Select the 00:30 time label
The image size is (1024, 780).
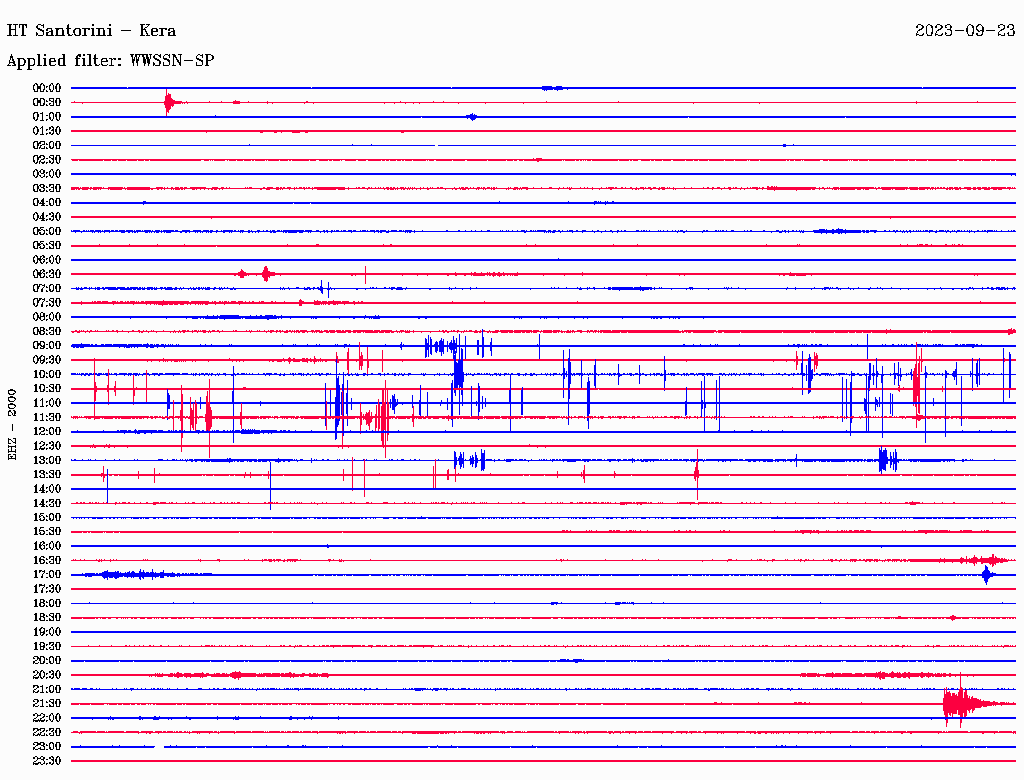tap(47, 102)
